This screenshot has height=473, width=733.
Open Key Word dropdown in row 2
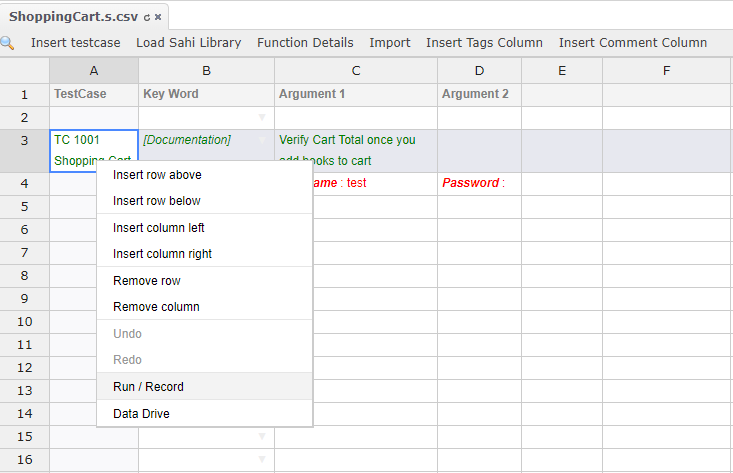click(x=262, y=118)
